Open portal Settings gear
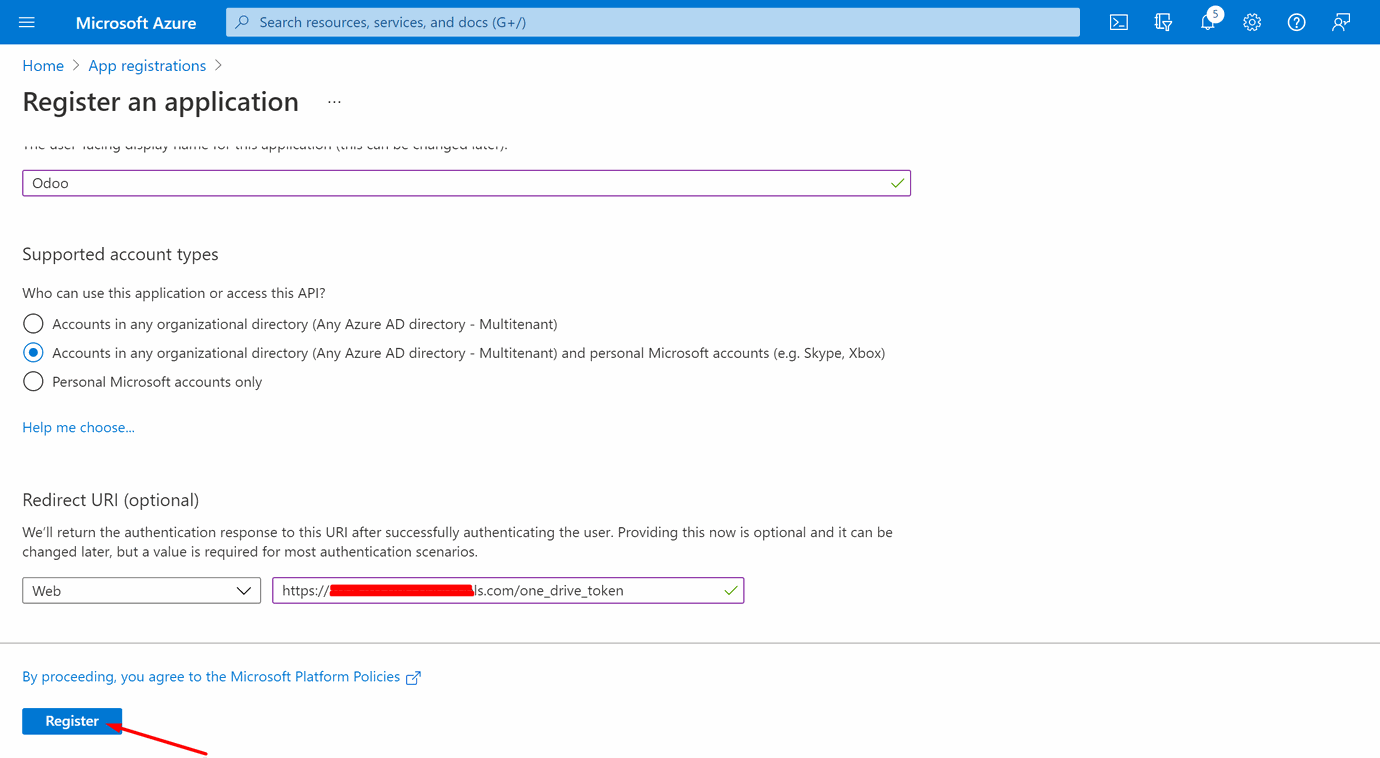Screen dimensions: 1380x758 (x=1252, y=22)
